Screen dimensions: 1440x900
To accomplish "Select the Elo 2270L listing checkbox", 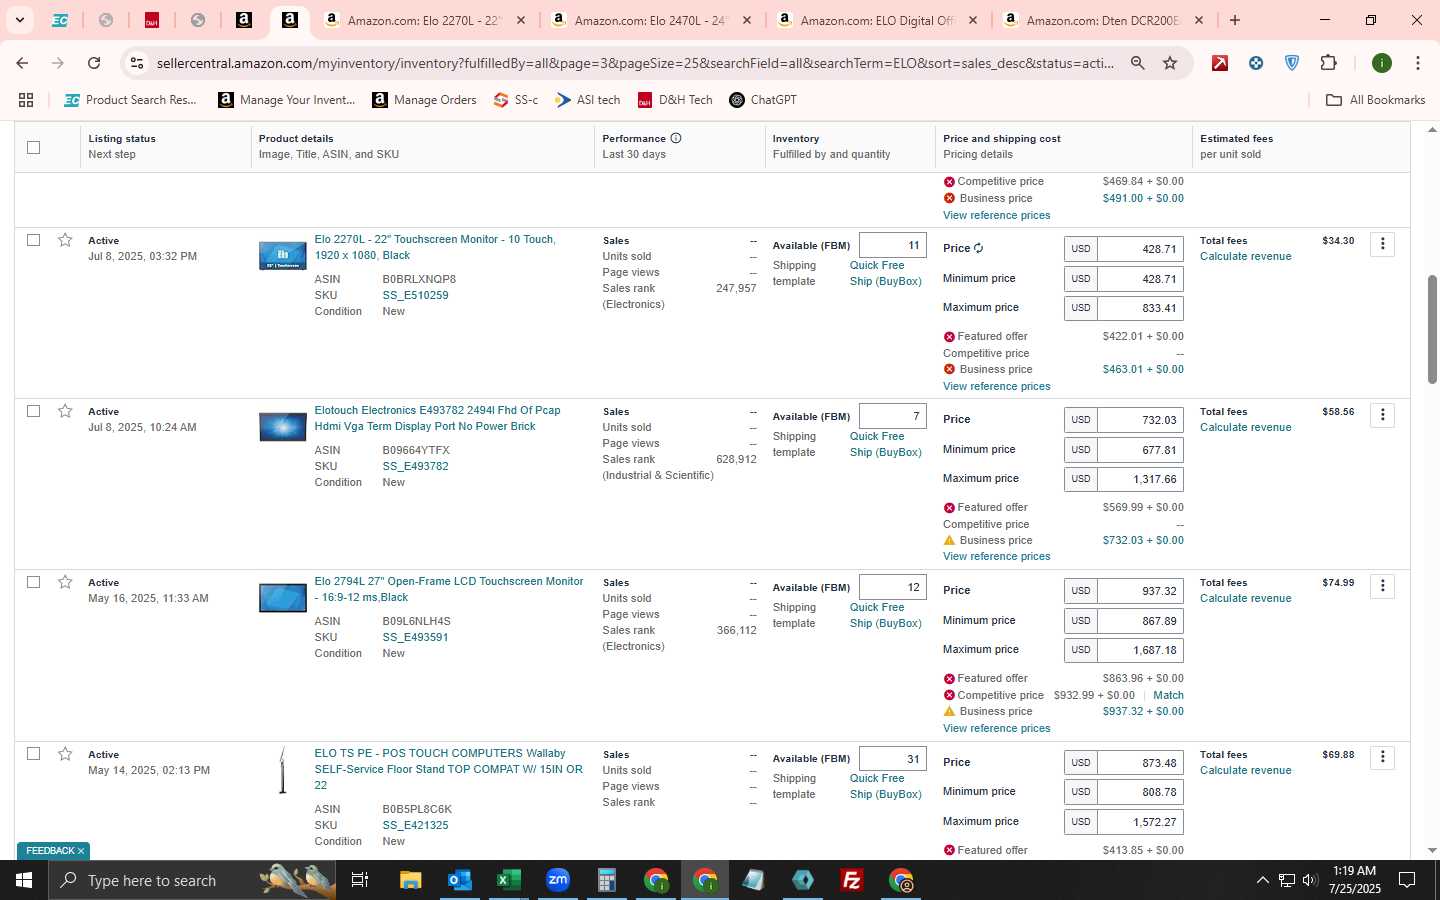I will coord(33,240).
